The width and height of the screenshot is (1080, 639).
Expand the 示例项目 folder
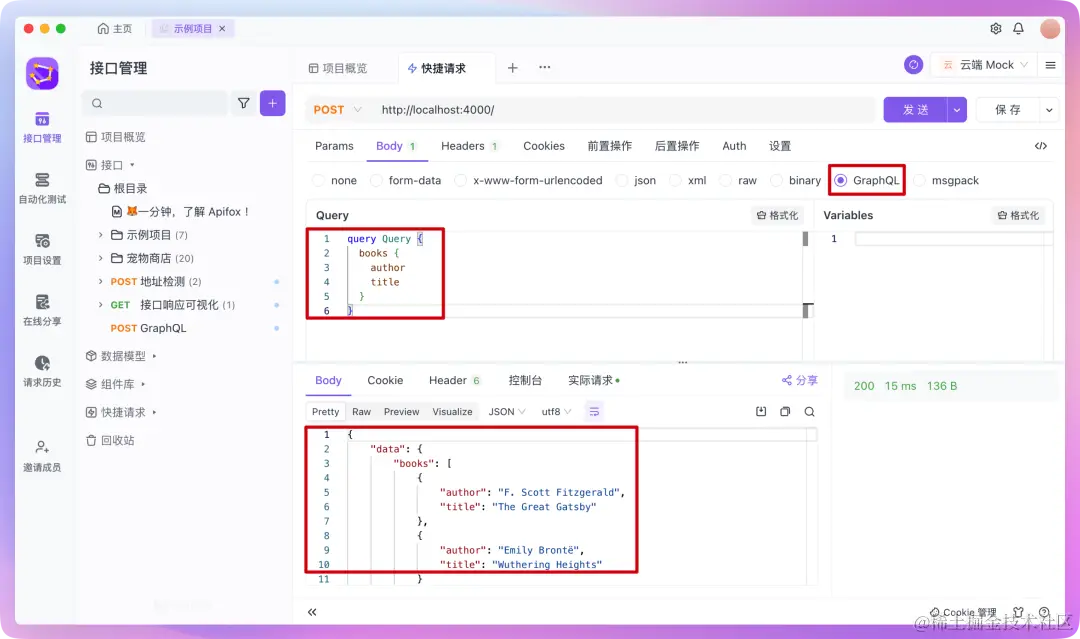point(101,235)
